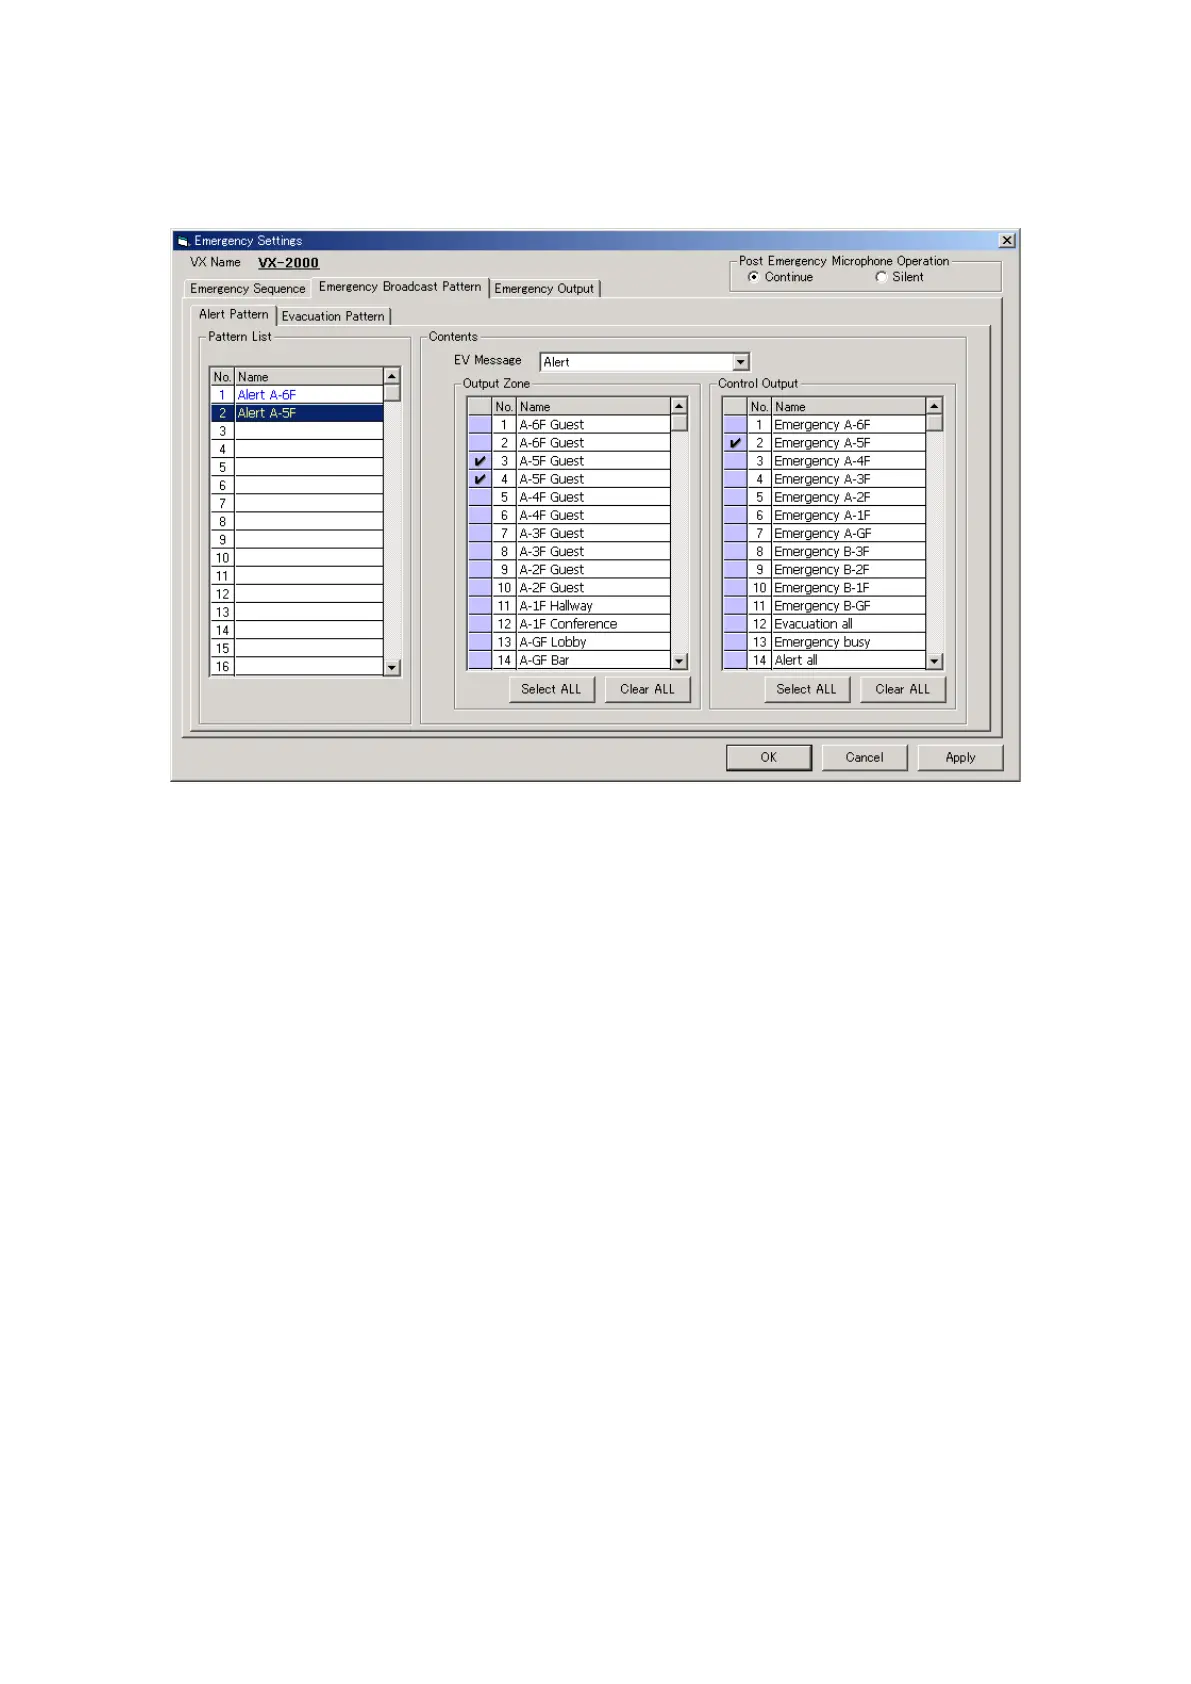Select the Silent radio button
This screenshot has height=1684, width=1191.
tap(880, 277)
